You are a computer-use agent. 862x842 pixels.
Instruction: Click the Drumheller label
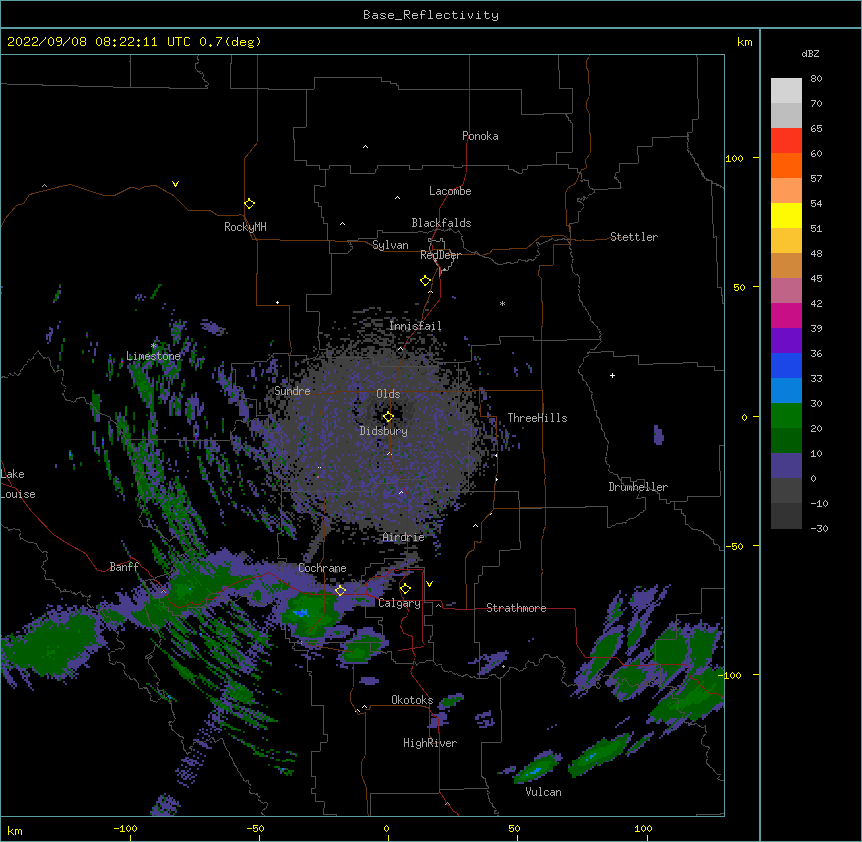(638, 487)
